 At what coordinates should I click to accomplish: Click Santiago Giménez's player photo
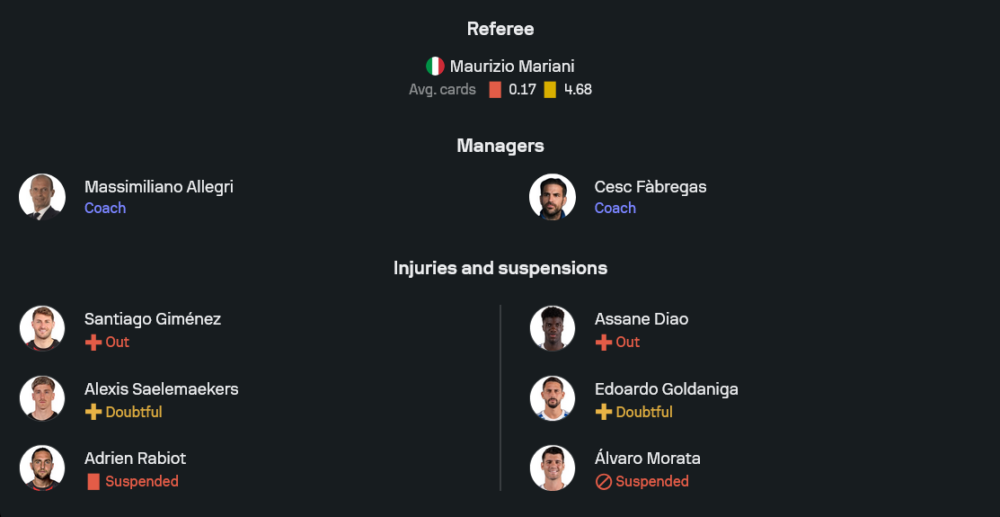coord(42,329)
